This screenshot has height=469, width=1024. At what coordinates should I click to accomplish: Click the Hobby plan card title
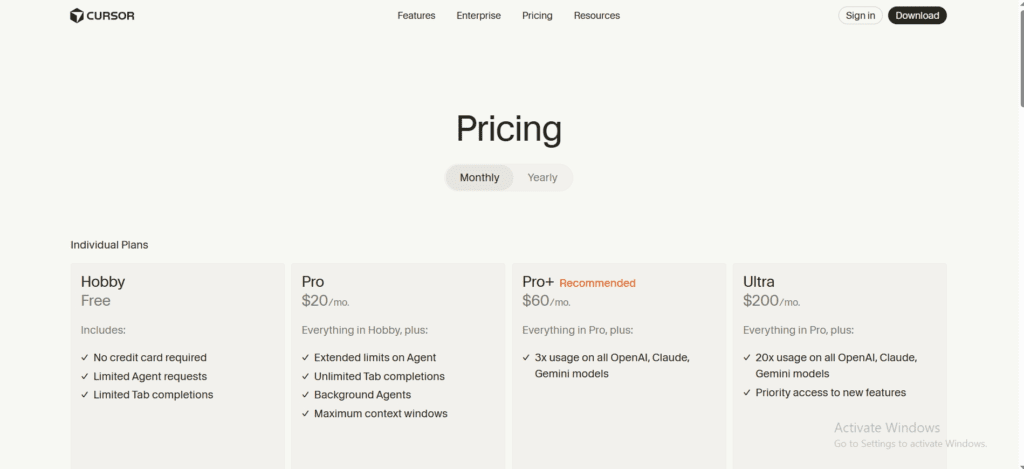coord(103,282)
